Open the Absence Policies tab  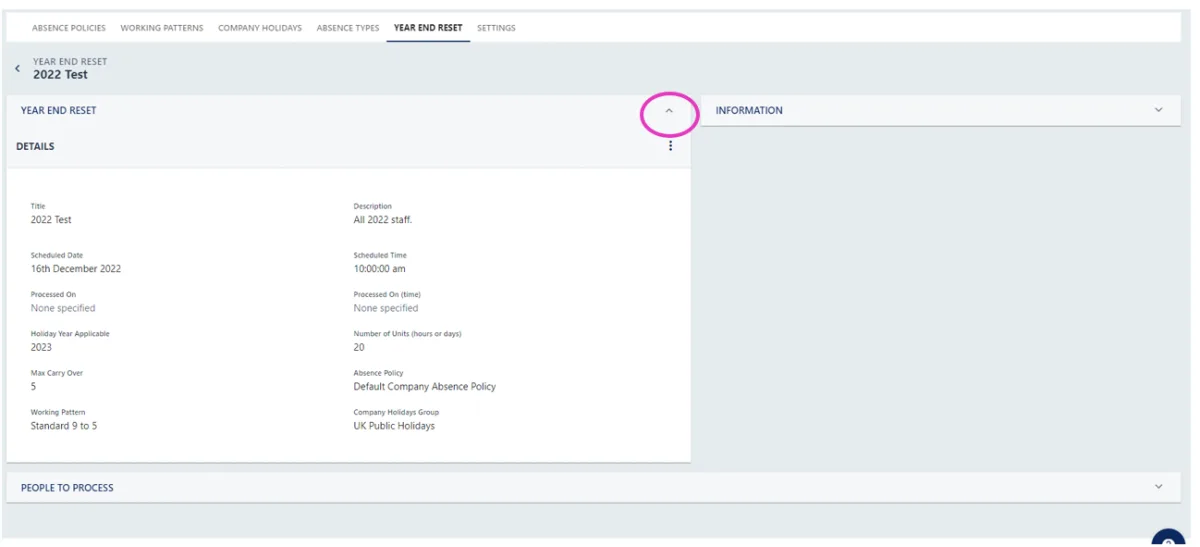(69, 28)
